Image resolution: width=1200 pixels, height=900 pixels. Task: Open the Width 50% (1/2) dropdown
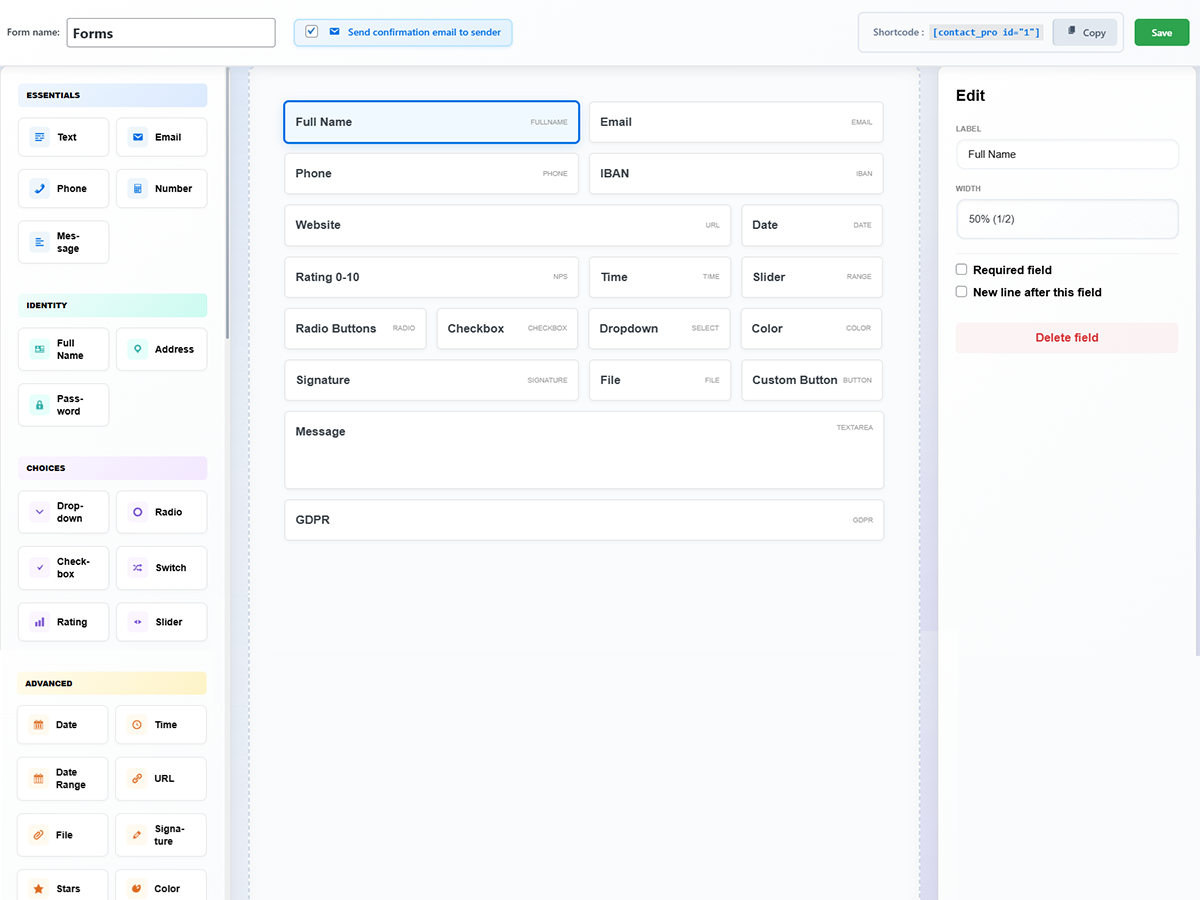(1067, 219)
